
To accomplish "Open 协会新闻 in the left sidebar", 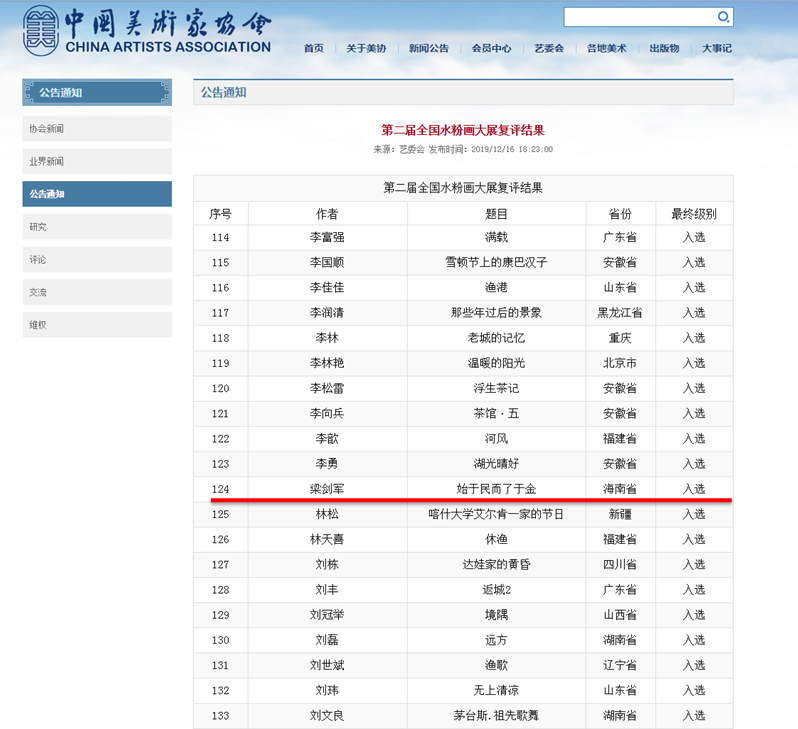I will (97, 129).
